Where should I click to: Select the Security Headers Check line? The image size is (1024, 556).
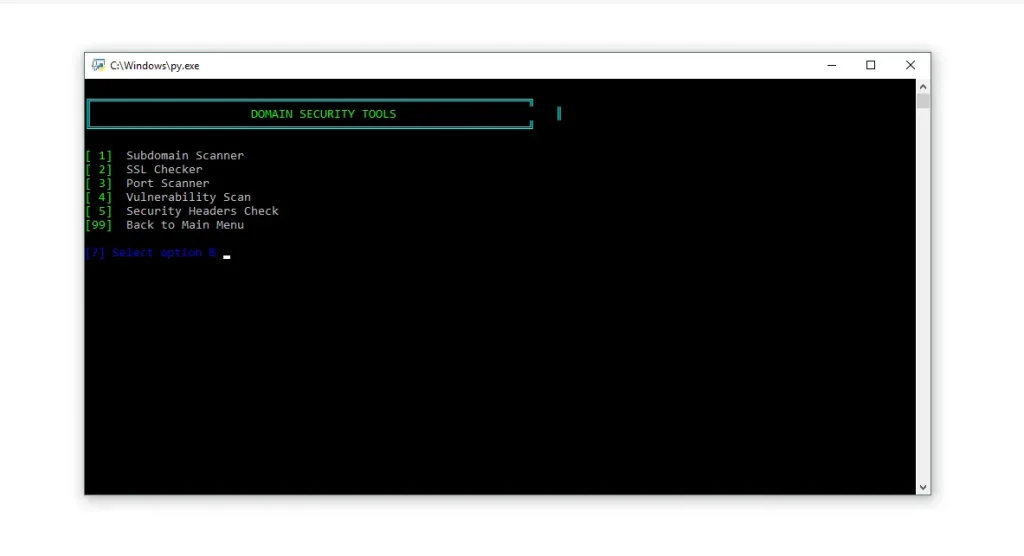(202, 212)
